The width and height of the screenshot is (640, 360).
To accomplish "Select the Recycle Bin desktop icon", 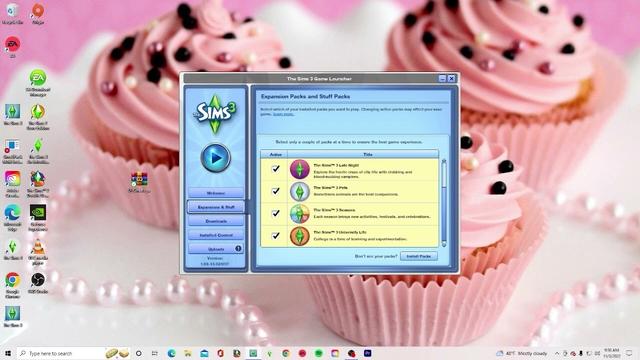I will pos(12,13).
